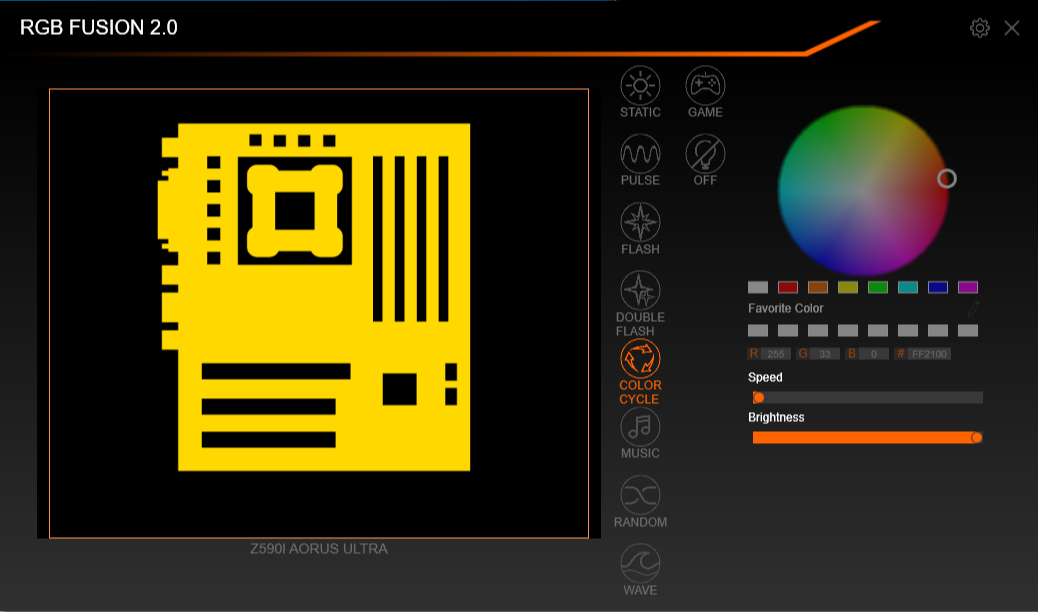Pick the teal preset color swatch
The height and width of the screenshot is (612, 1038).
point(908,287)
